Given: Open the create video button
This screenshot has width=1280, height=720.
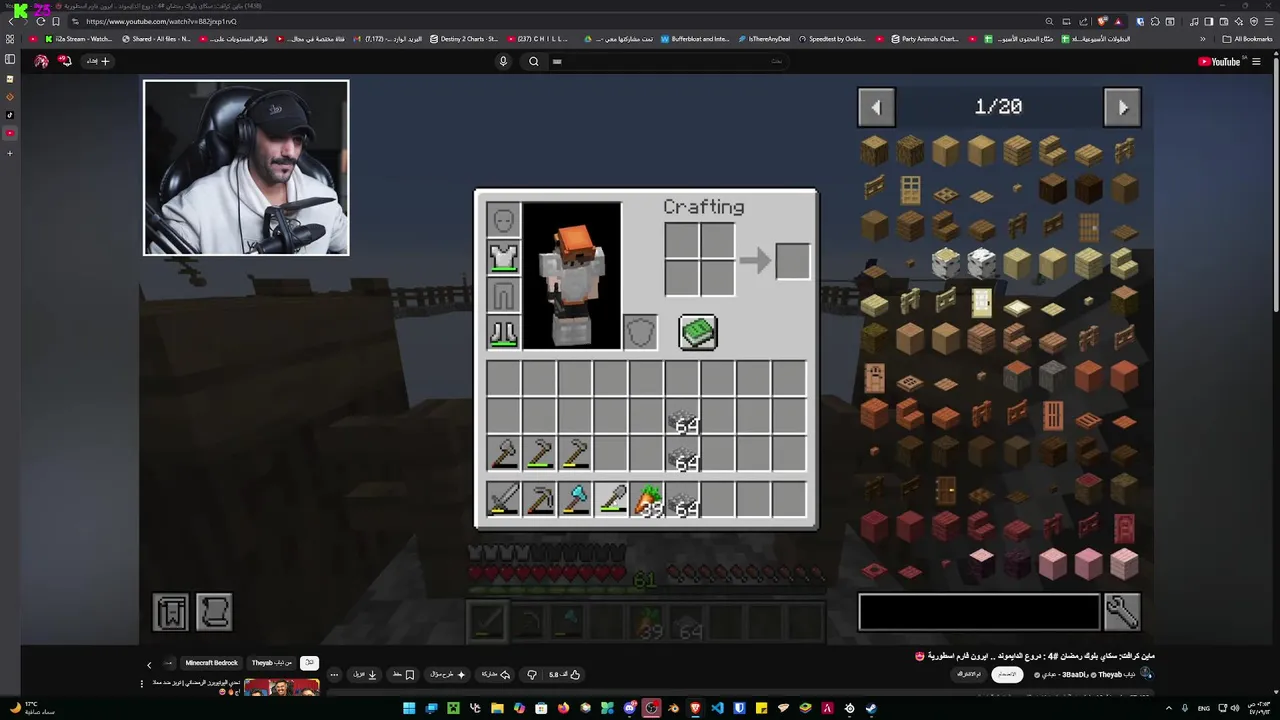Looking at the screenshot, I should click(x=98, y=61).
